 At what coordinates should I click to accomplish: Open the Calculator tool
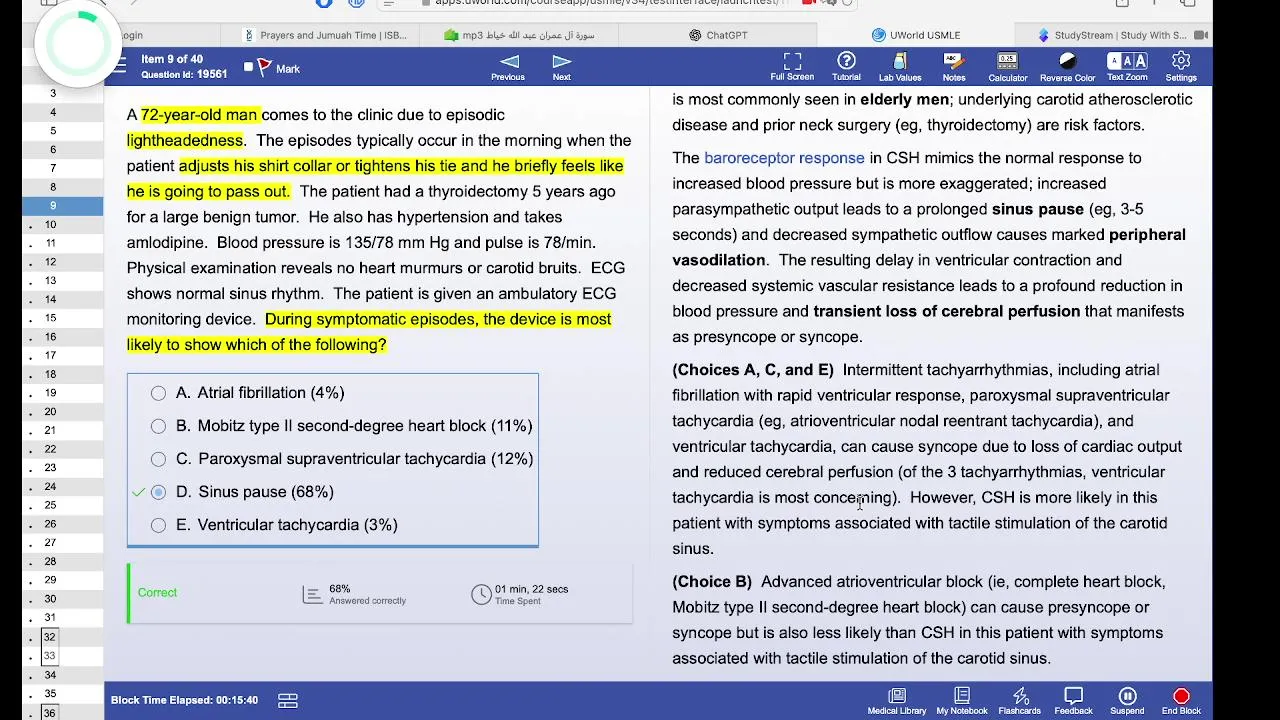click(1007, 67)
